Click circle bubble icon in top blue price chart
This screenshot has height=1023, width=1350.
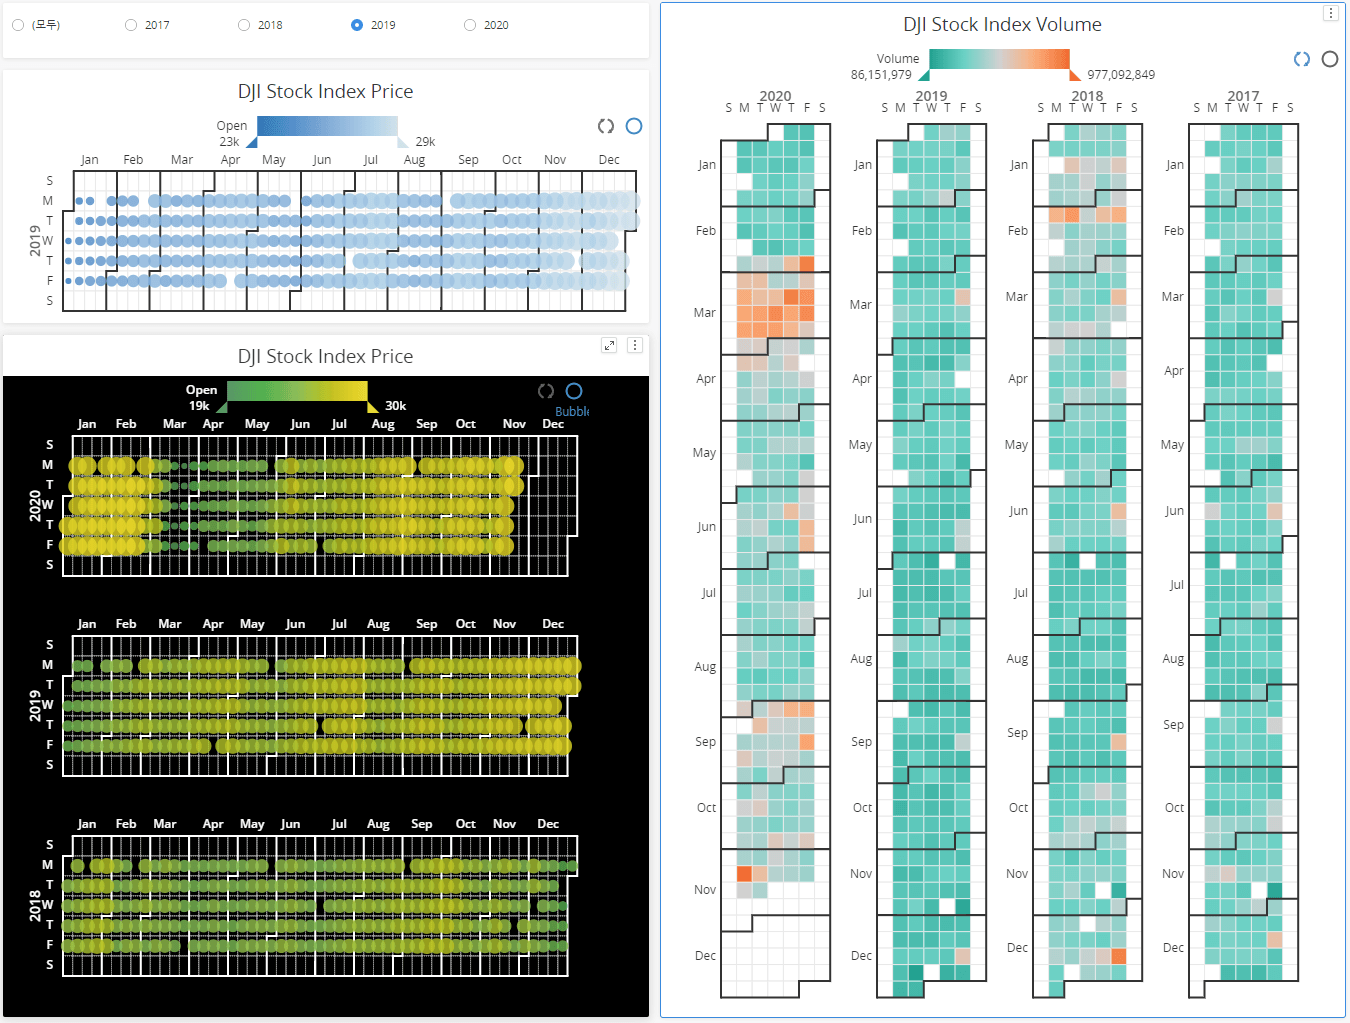[x=634, y=126]
